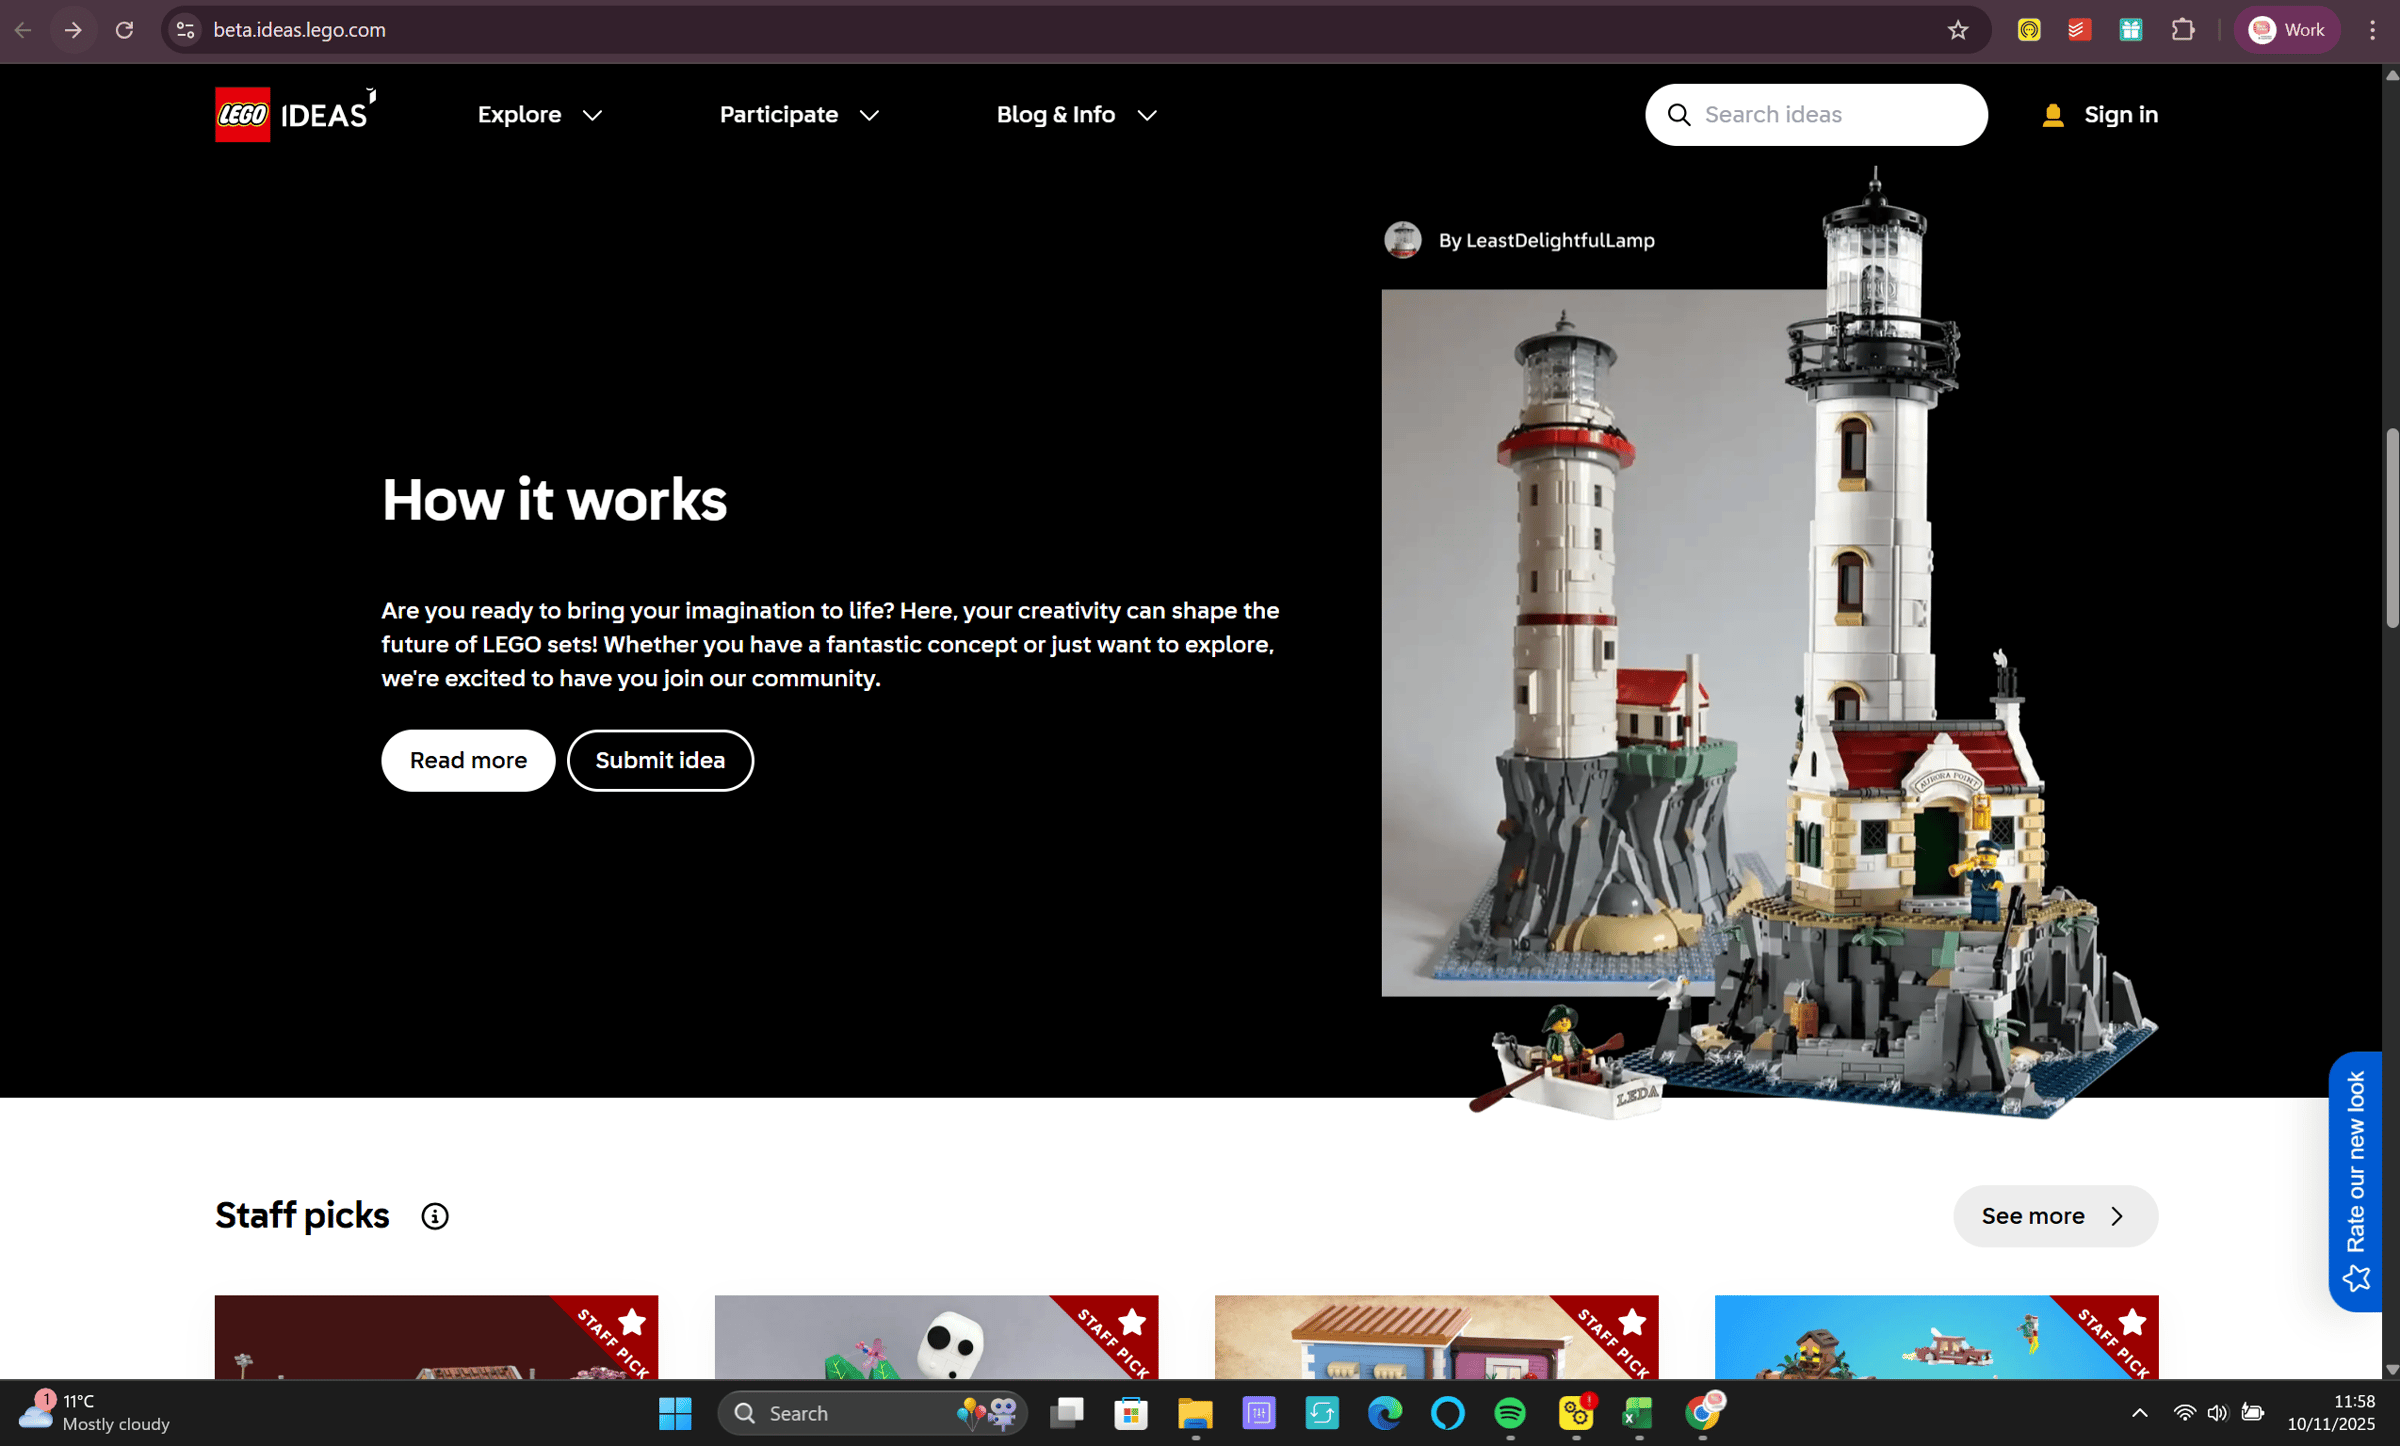Screen dimensions: 2400x1446
Task: Click See more for Staff picks
Action: click(2054, 1216)
